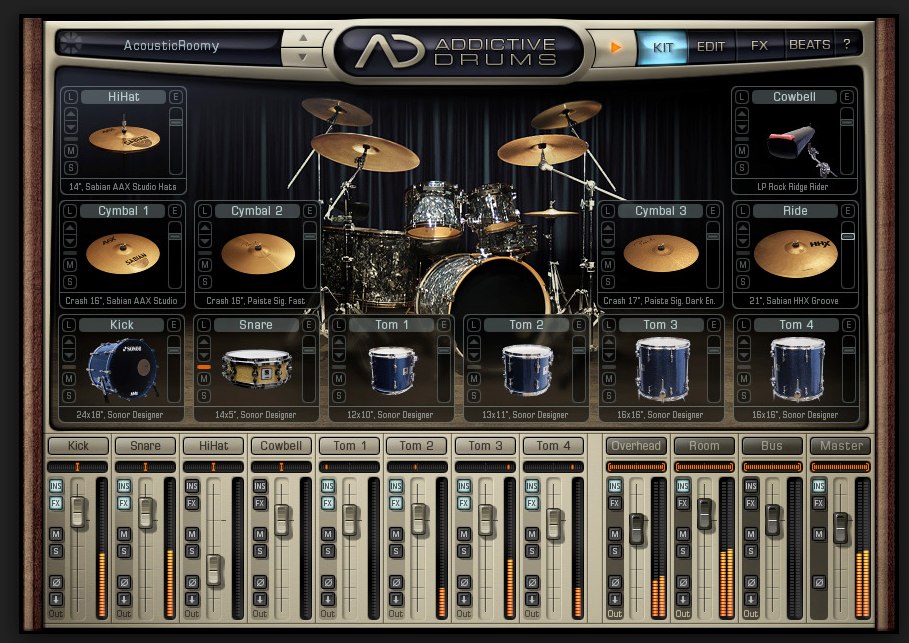Viewport: 909px width, 643px height.
Task: Step Tom 4 kitpiece down arrow
Action: [744, 357]
